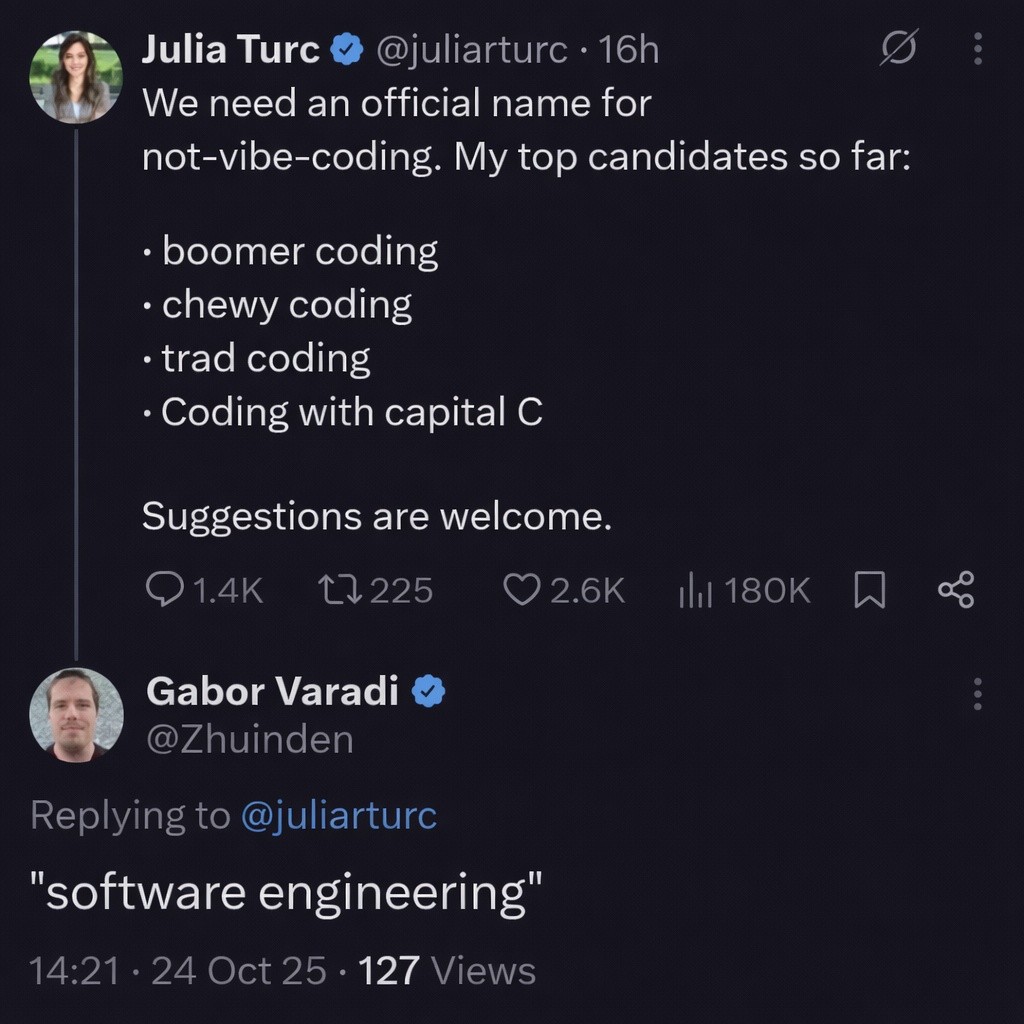Click the @juliarturc handle in tweet header
The height and width of the screenshot is (1024, 1024).
[x=471, y=50]
